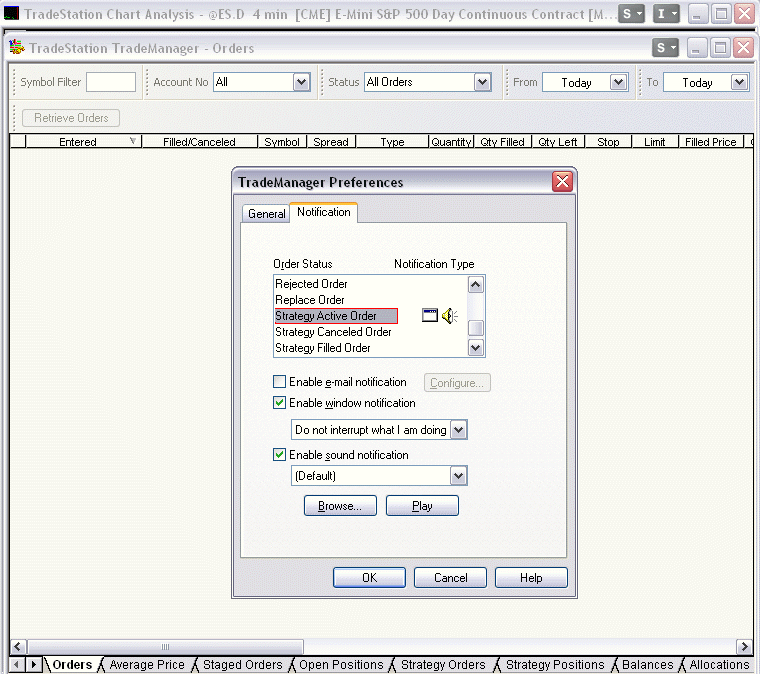This screenshot has width=760, height=674.
Task: Click the Order Status list scroll down arrow
Action: (x=476, y=348)
